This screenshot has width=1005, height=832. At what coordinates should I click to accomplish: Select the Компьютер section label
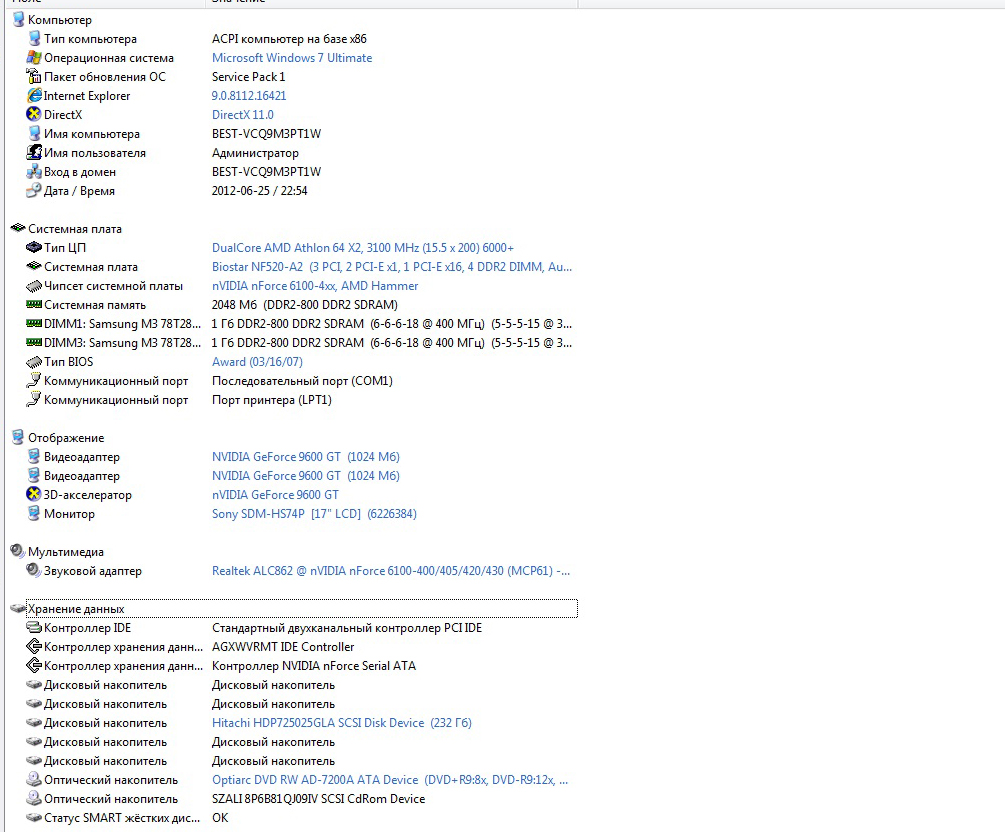[x=60, y=20]
